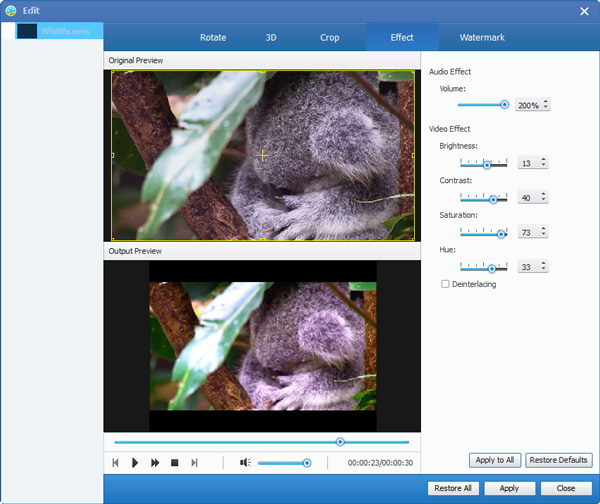This screenshot has height=504, width=600.
Task: Click the yellow crosshair in Original Preview
Action: click(x=262, y=155)
